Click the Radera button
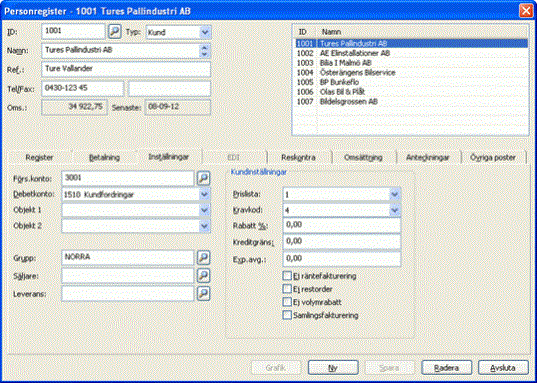 (447, 368)
